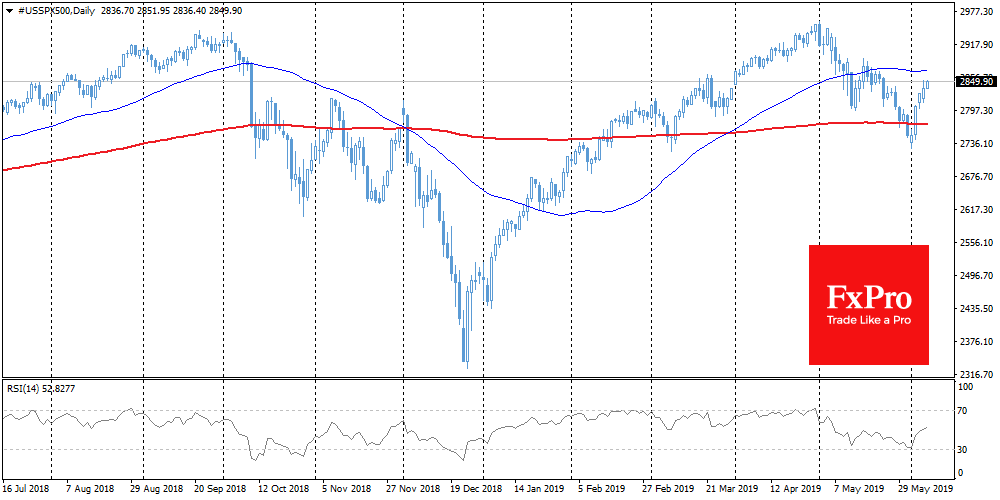The height and width of the screenshot is (500, 1000).
Task: Click the last candlestick at the current price
Action: 926,84
